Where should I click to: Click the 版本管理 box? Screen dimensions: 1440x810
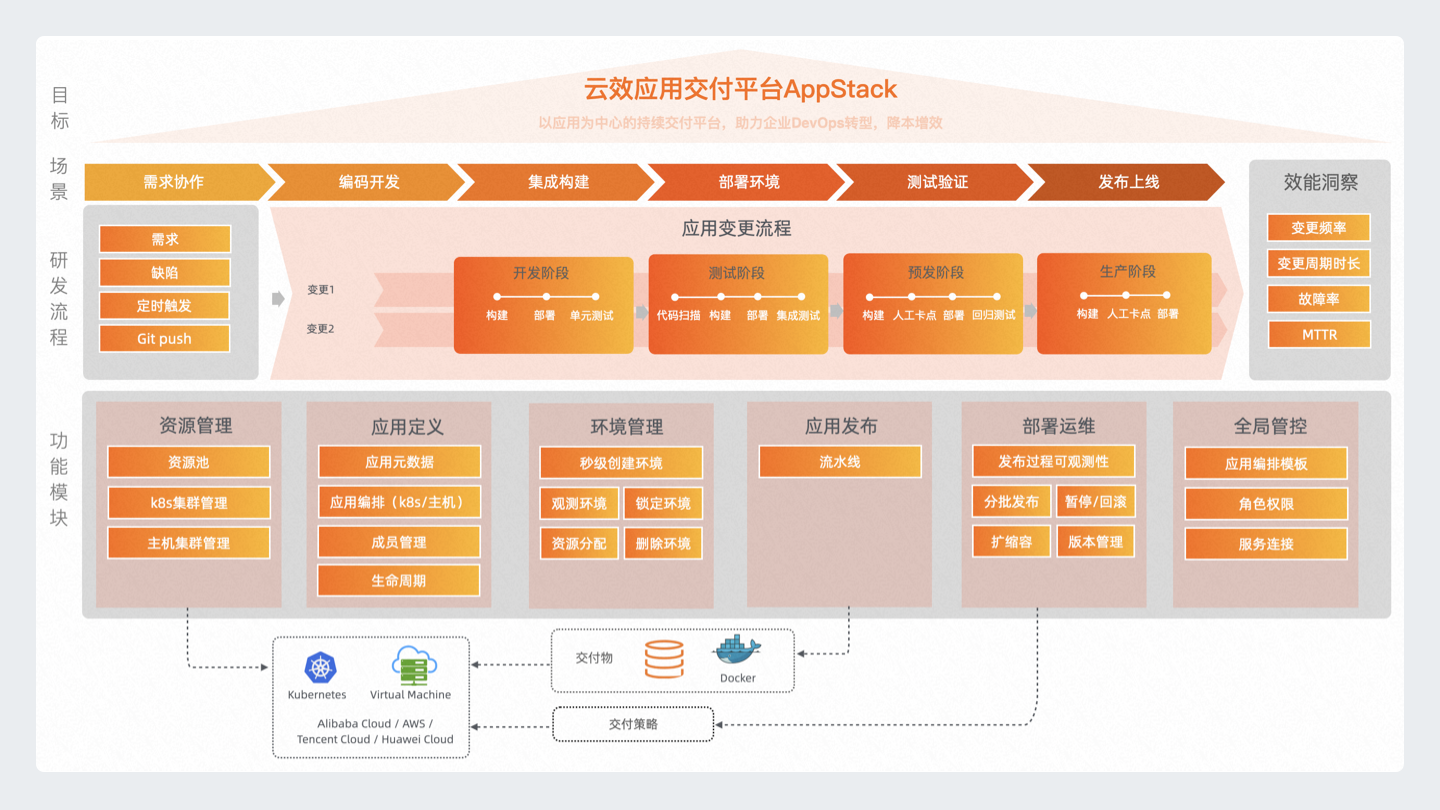pyautogui.click(x=1096, y=541)
